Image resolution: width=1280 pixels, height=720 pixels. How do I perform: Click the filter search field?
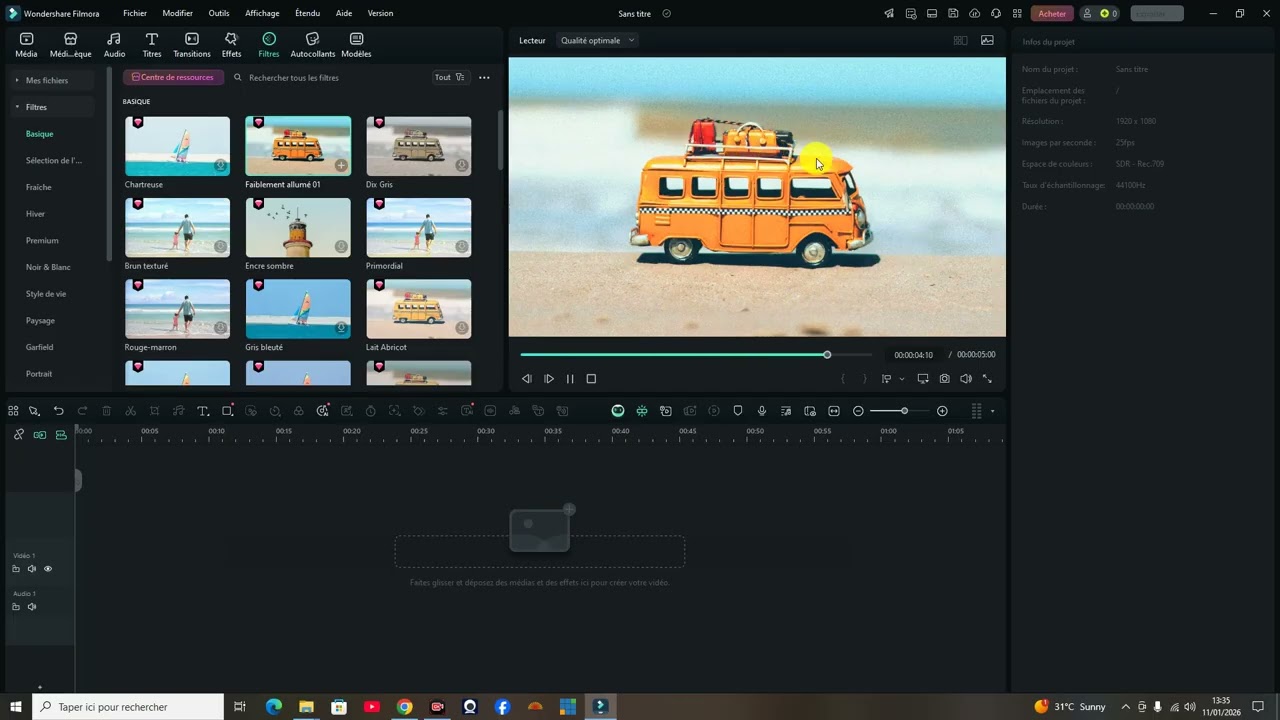pos(330,77)
